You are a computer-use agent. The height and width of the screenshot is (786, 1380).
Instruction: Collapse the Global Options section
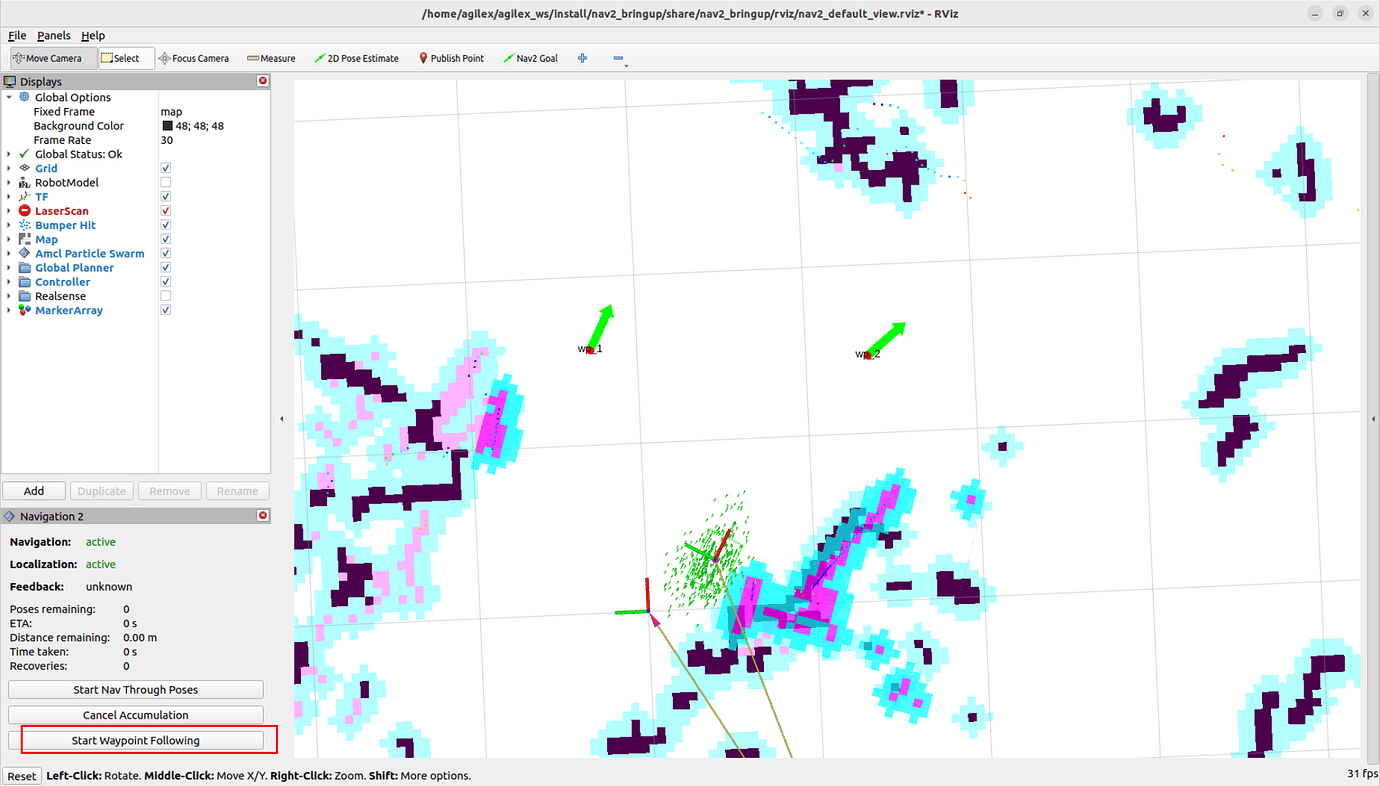coord(10,97)
